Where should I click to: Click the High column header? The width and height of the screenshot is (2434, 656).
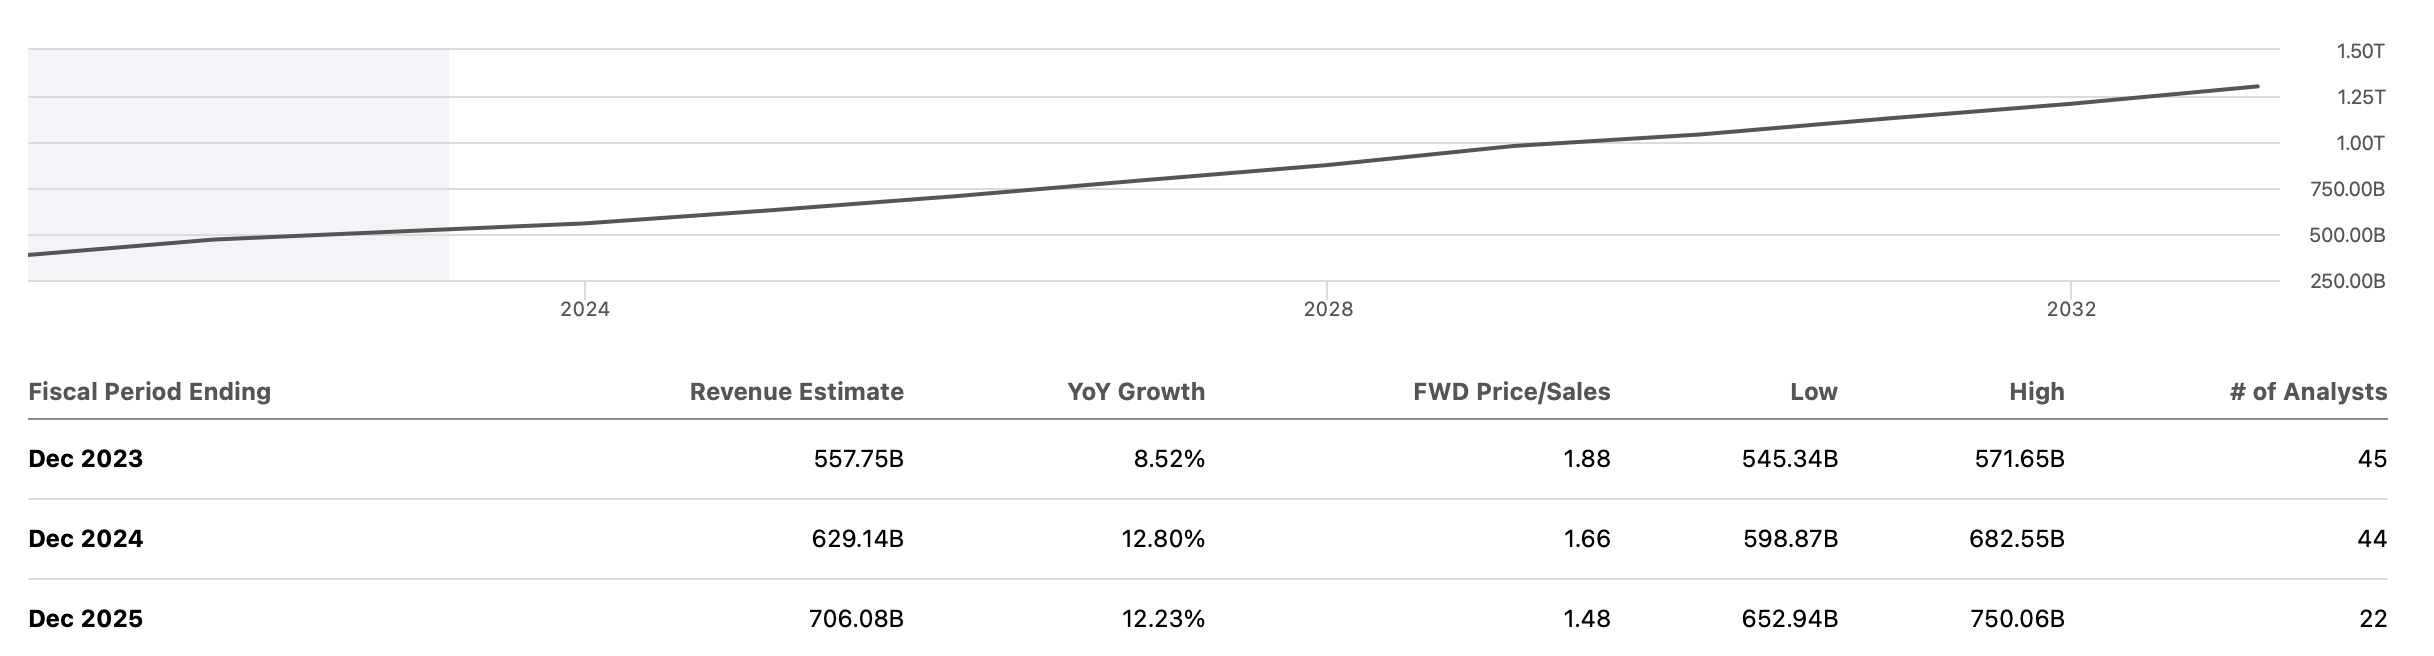click(2036, 392)
